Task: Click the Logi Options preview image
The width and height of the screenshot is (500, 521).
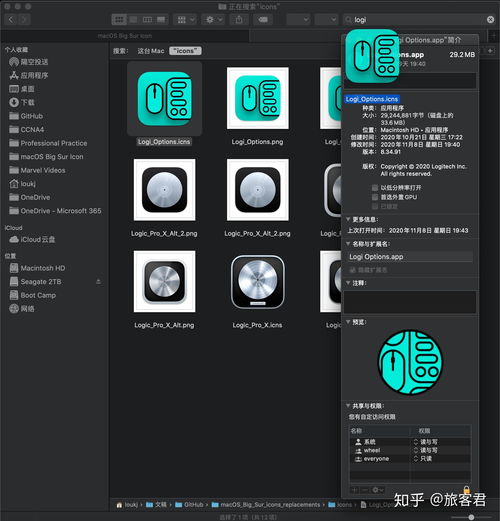Action: click(x=410, y=362)
